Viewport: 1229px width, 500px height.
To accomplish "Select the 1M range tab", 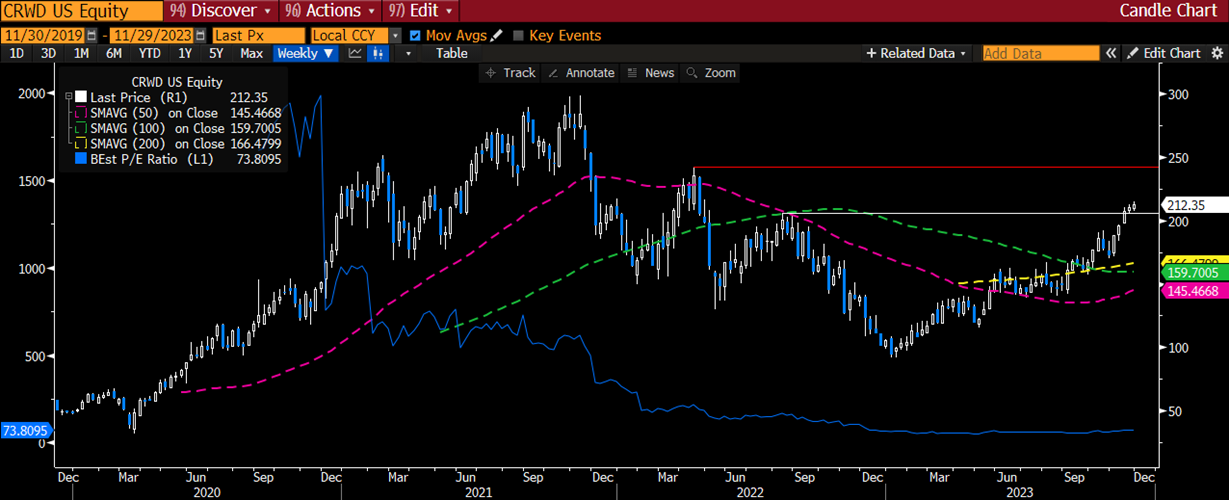I will pos(81,53).
